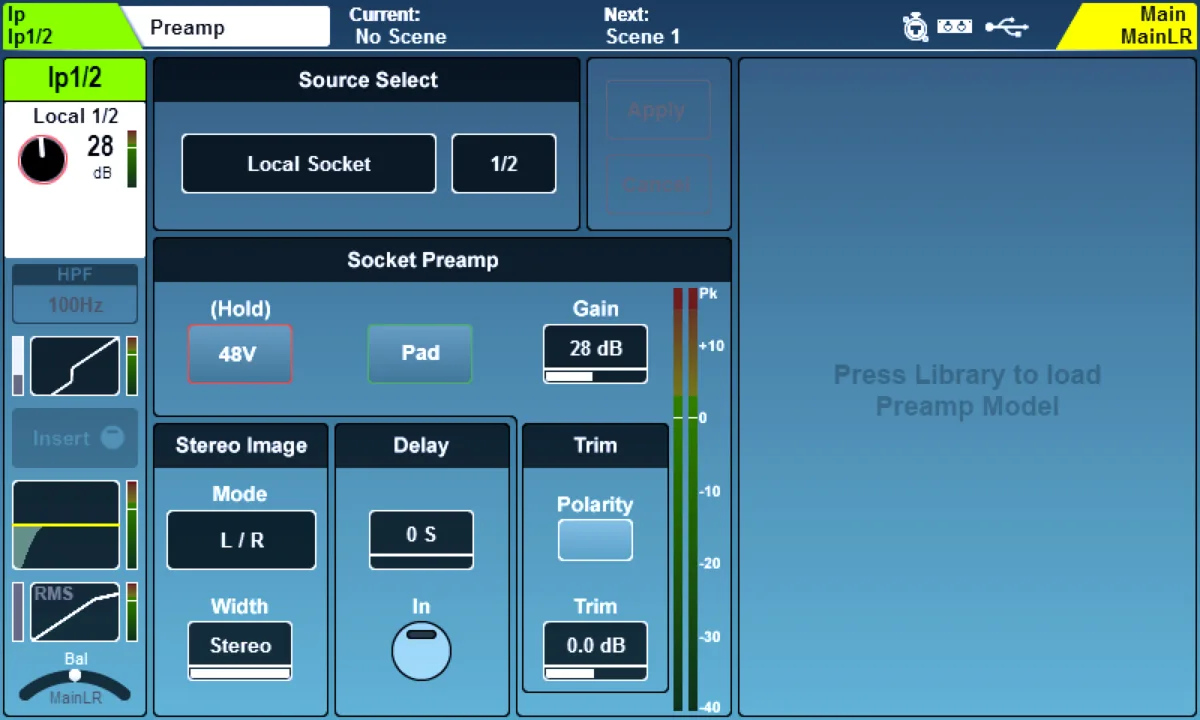Click the tape recorder icon in top bar
The width and height of the screenshot is (1200, 720).
(x=955, y=27)
